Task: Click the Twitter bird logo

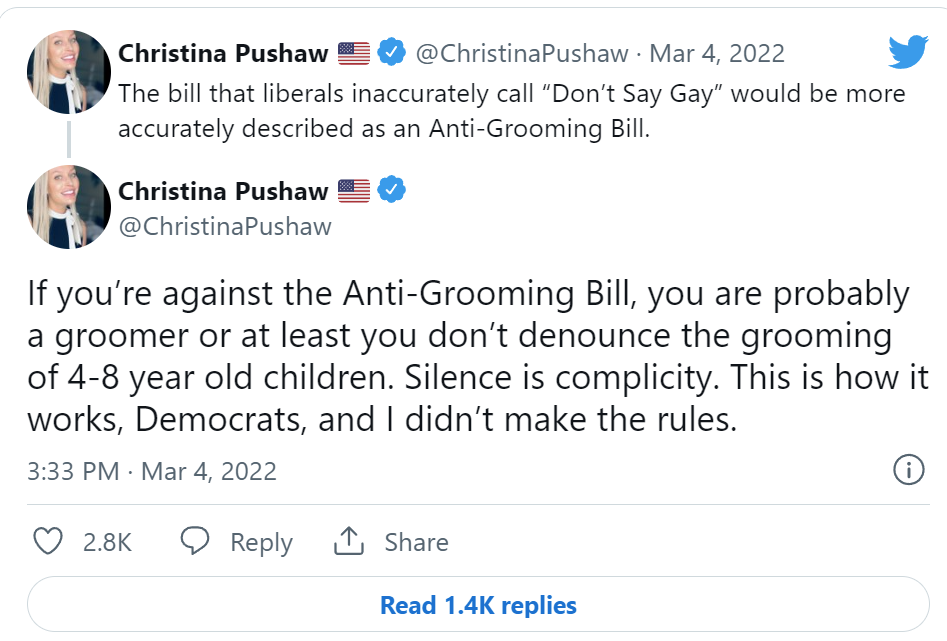Action: 908,51
